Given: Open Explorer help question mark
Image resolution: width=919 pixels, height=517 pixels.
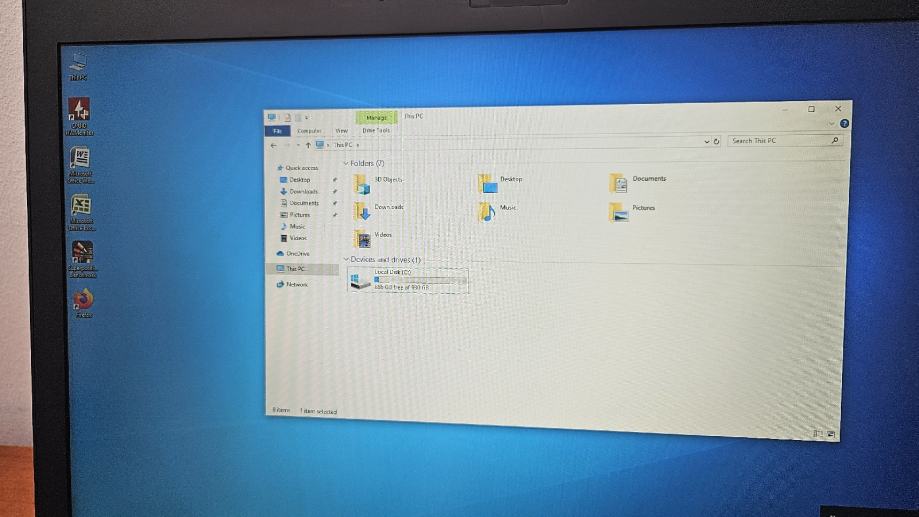Looking at the screenshot, I should pos(844,123).
